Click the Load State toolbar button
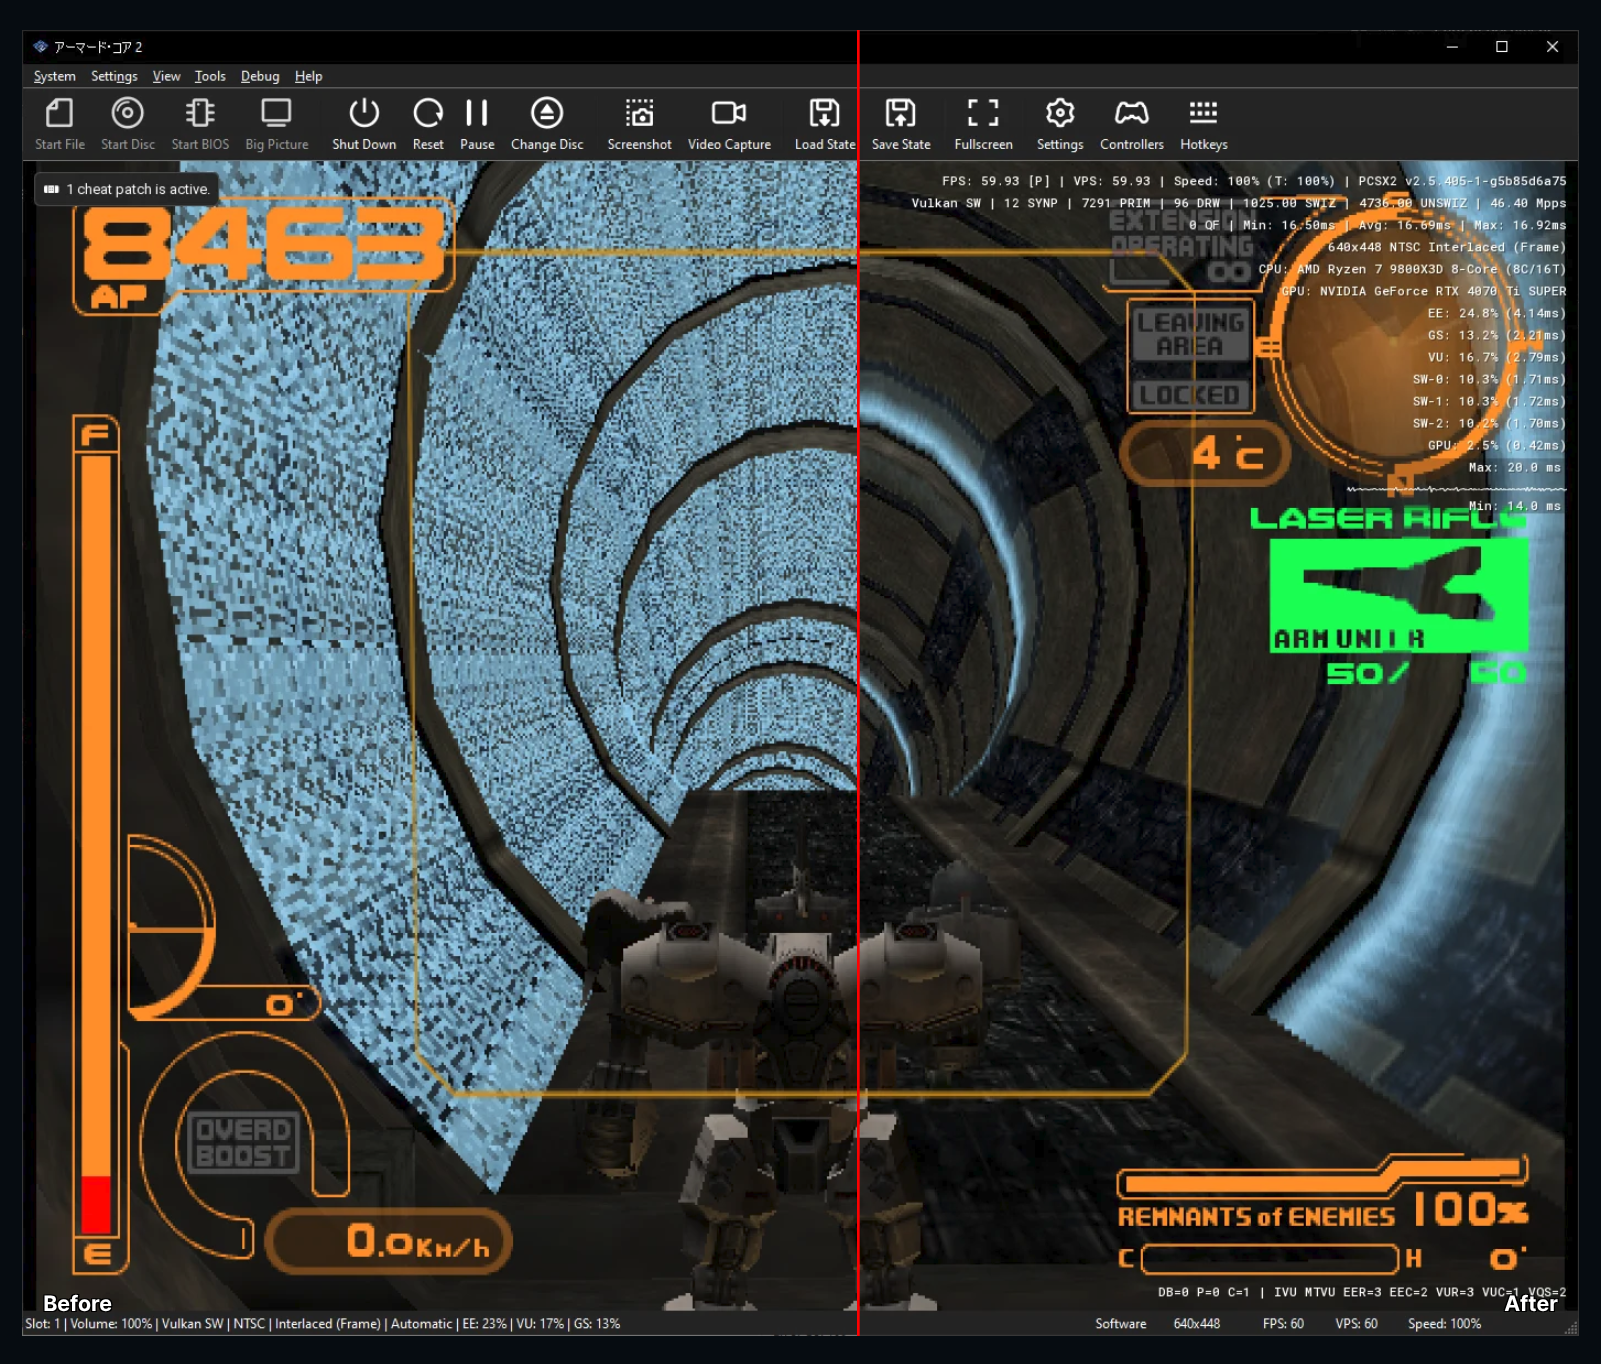This screenshot has width=1601, height=1364. coord(825,123)
